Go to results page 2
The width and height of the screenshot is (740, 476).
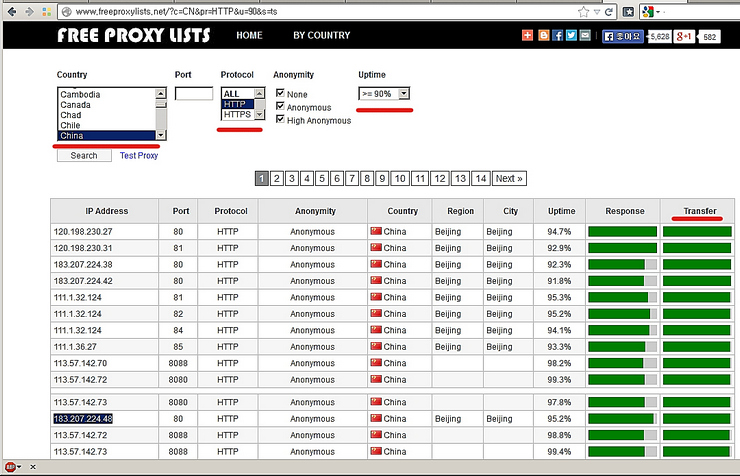pyautogui.click(x=277, y=178)
